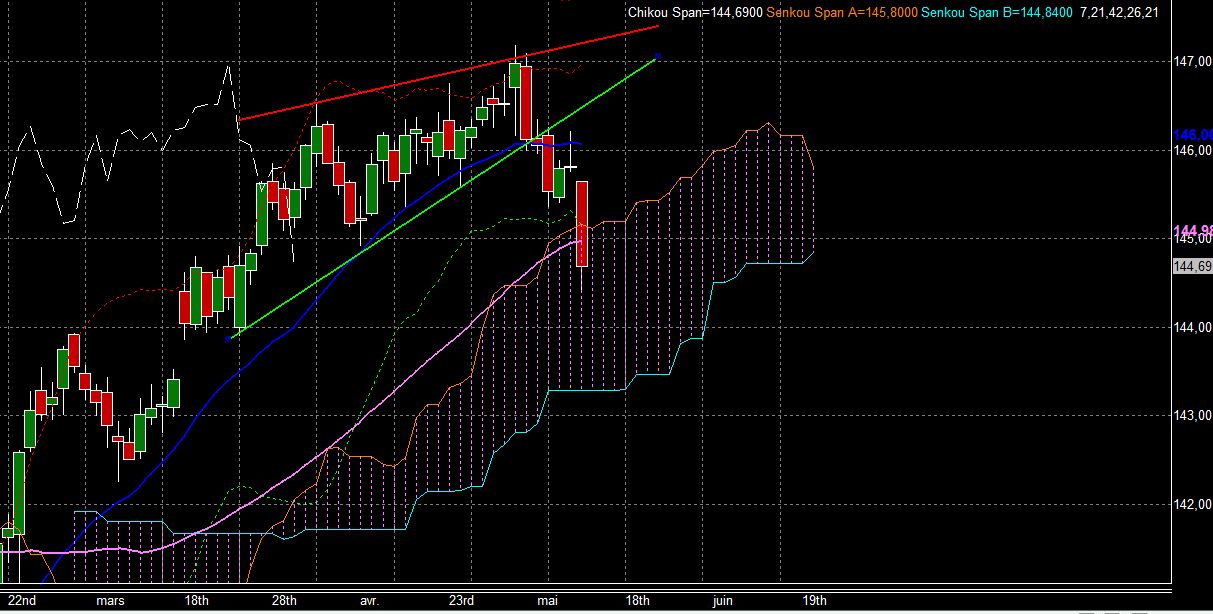Grab the blue handle at green line's upper end
The width and height of the screenshot is (1213, 614).
click(657, 57)
